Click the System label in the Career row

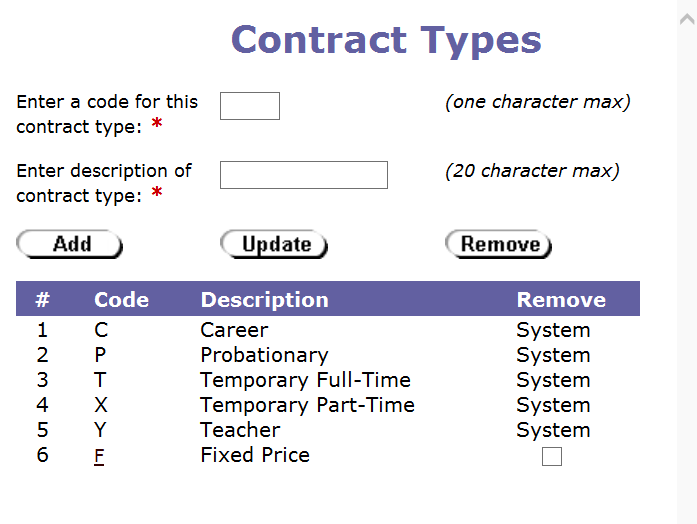click(x=553, y=330)
